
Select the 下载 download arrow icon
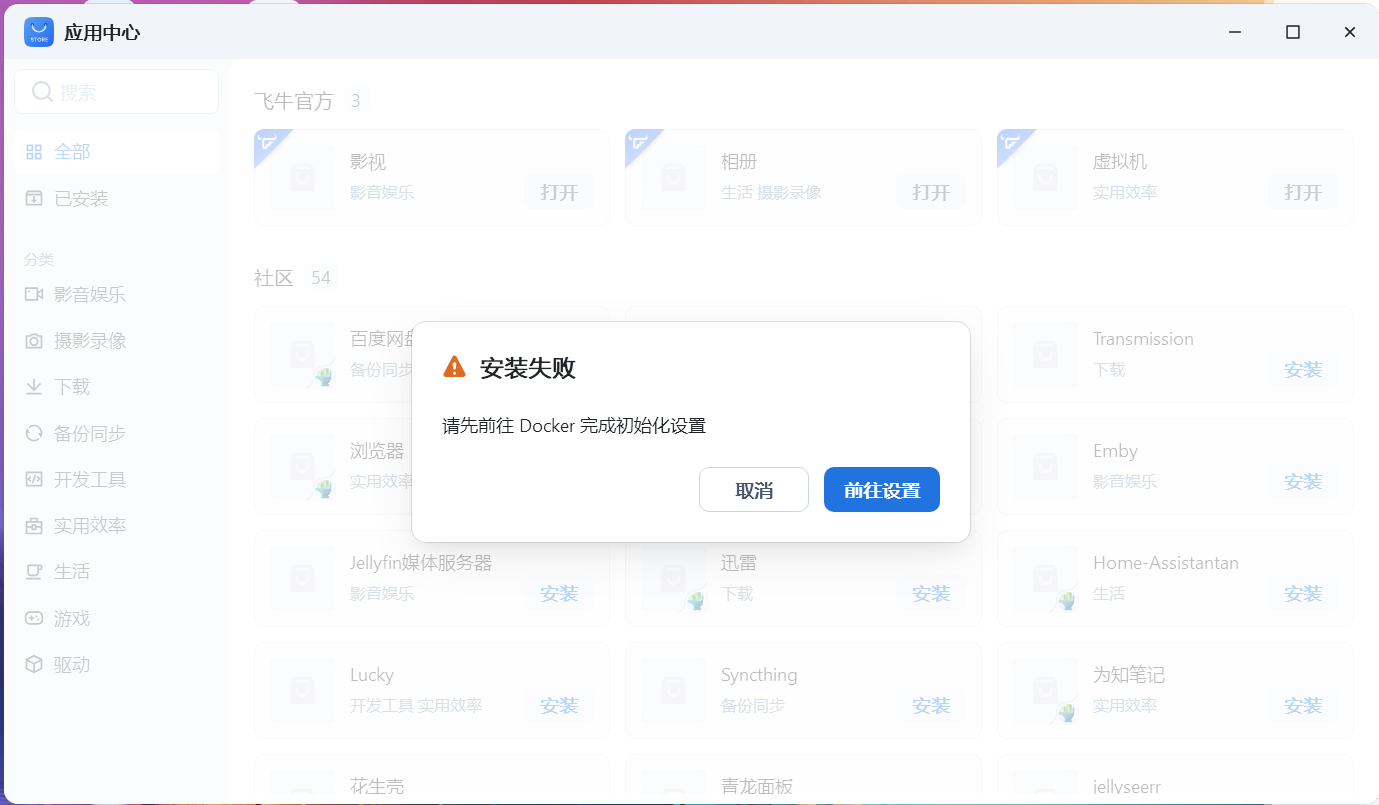[34, 387]
